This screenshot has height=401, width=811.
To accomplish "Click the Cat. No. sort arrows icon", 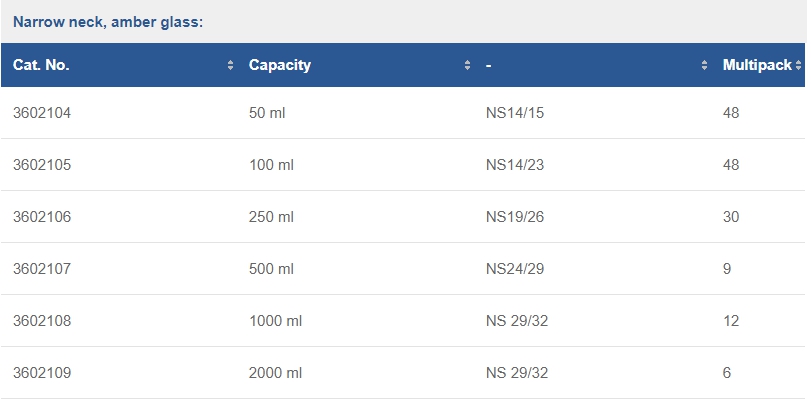I will tap(230, 65).
